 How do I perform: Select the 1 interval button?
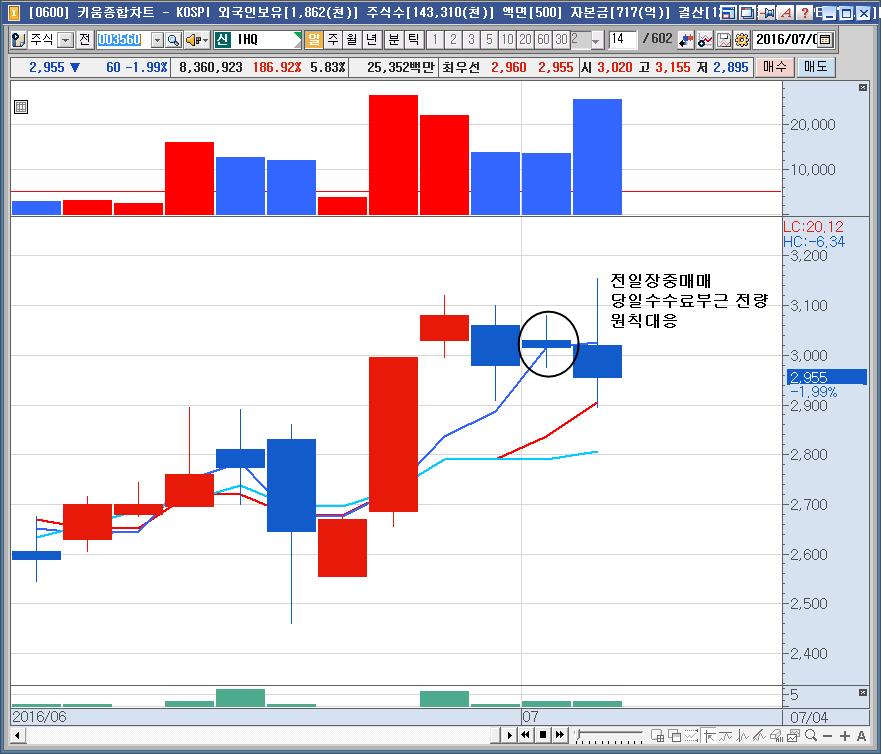click(434, 40)
